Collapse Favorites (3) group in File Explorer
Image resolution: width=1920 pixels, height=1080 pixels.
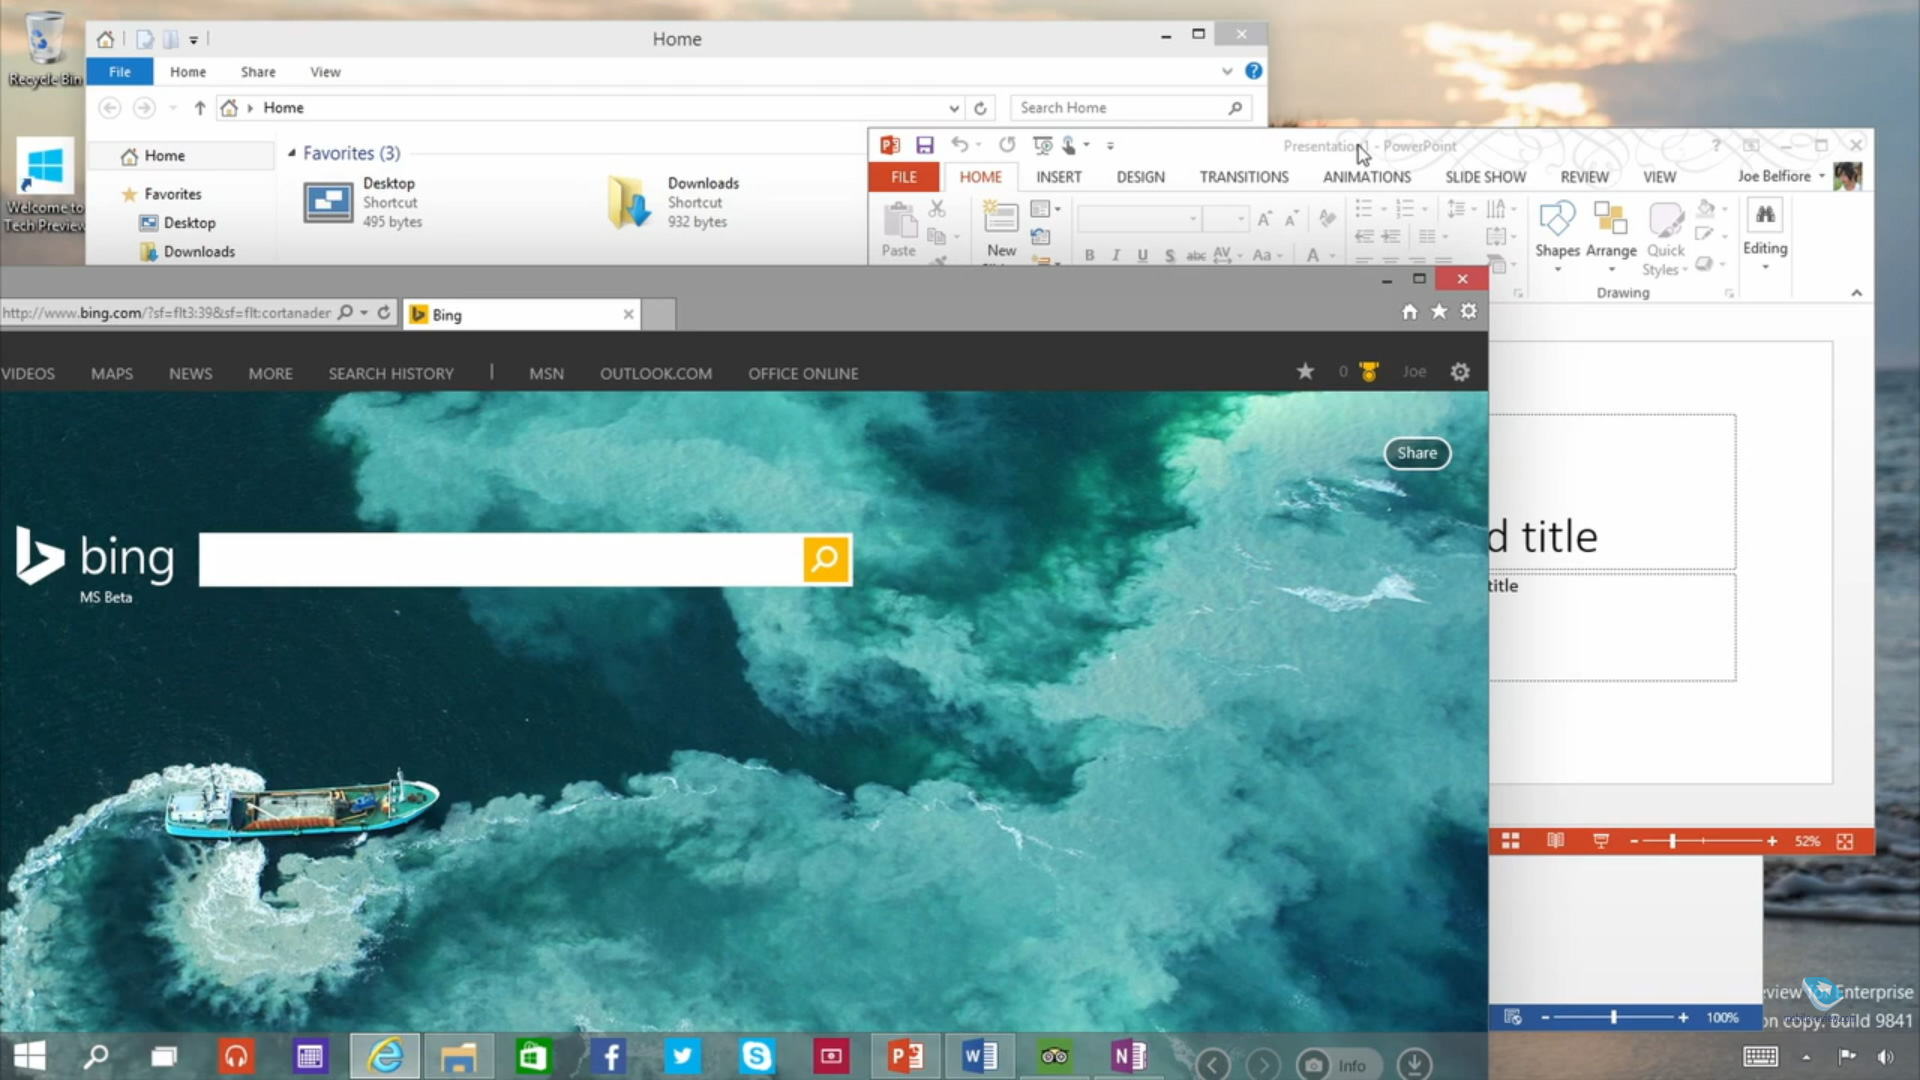click(x=292, y=153)
